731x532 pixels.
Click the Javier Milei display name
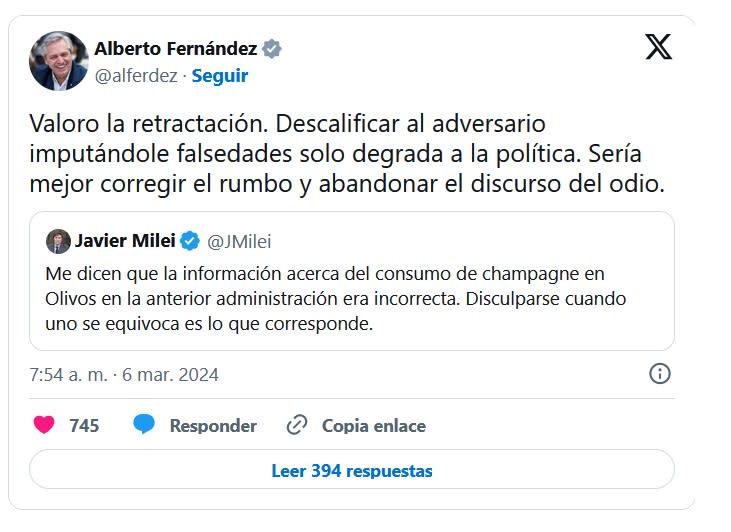tap(125, 241)
